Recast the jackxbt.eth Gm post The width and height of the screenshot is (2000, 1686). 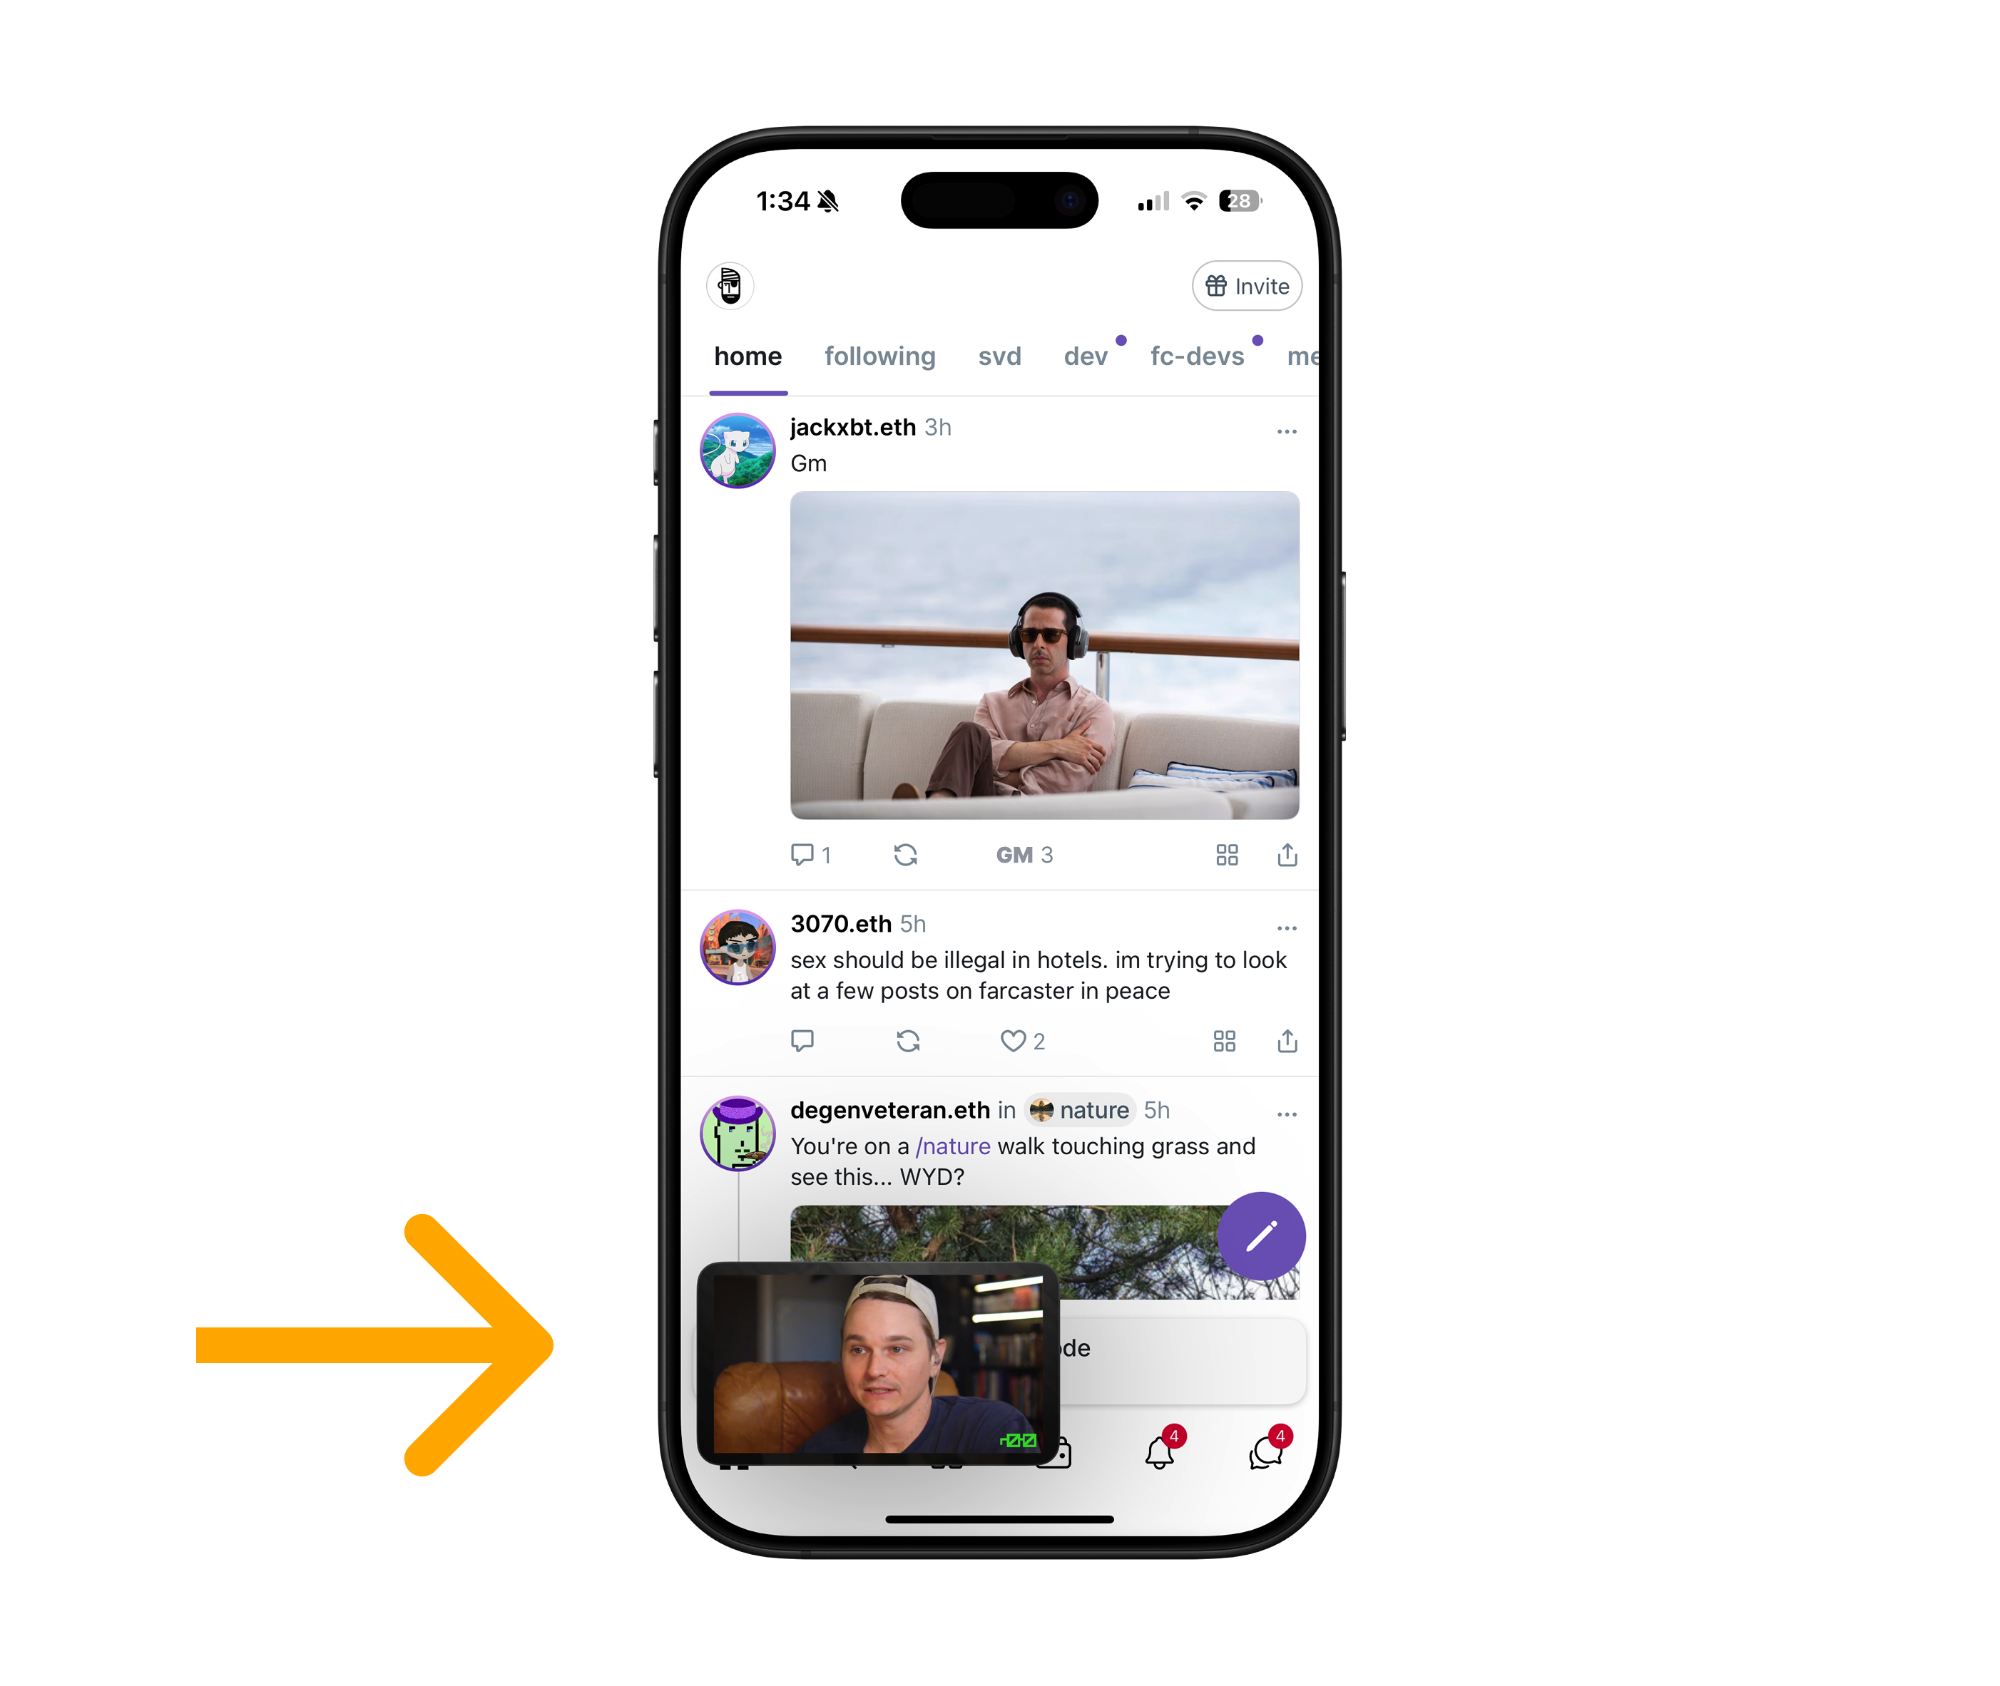coord(905,855)
